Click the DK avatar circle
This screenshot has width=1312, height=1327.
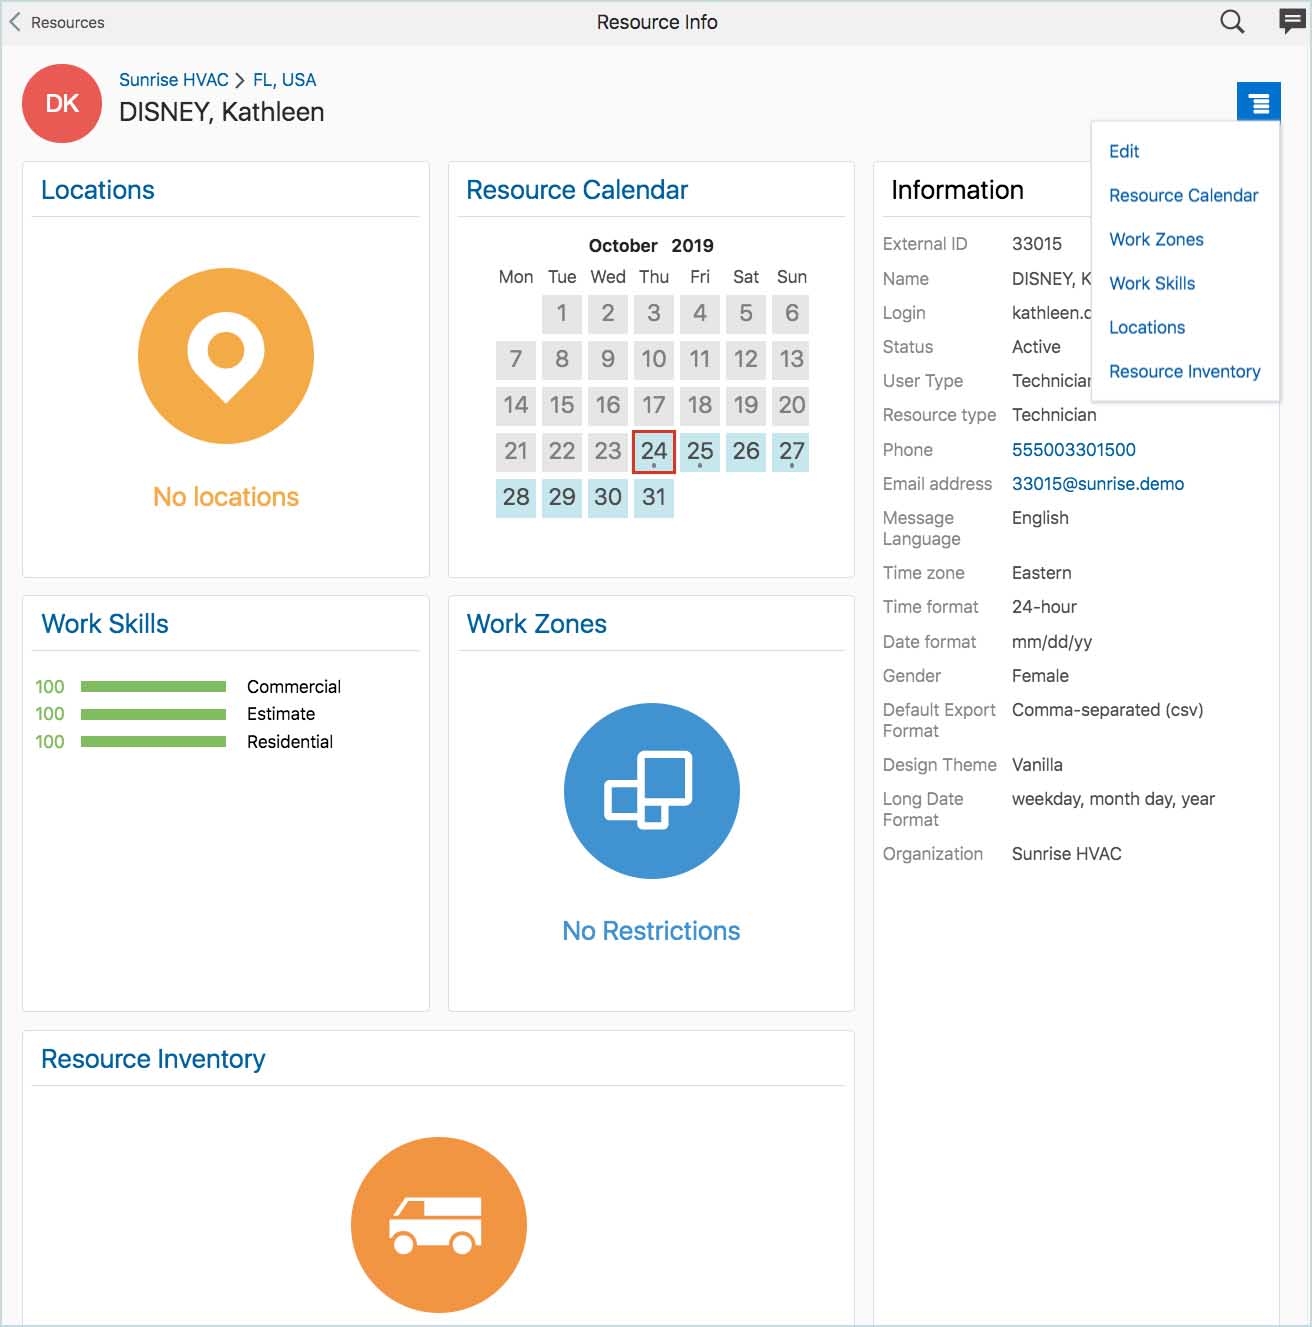pos(61,103)
